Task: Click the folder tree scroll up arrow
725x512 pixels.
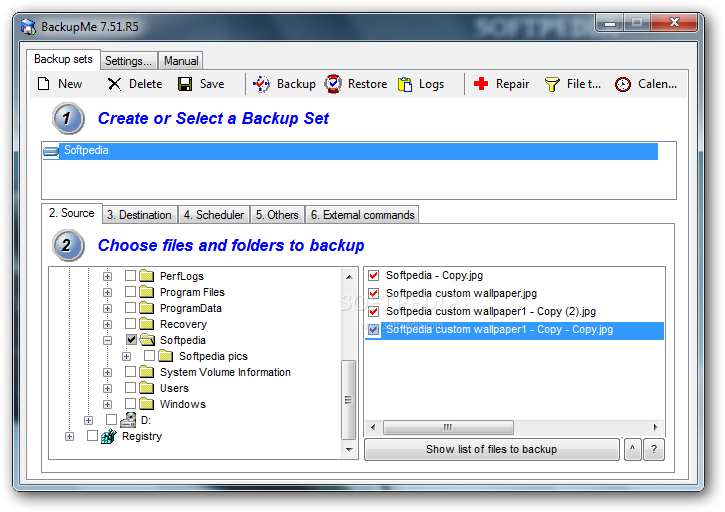Action: pyautogui.click(x=349, y=277)
